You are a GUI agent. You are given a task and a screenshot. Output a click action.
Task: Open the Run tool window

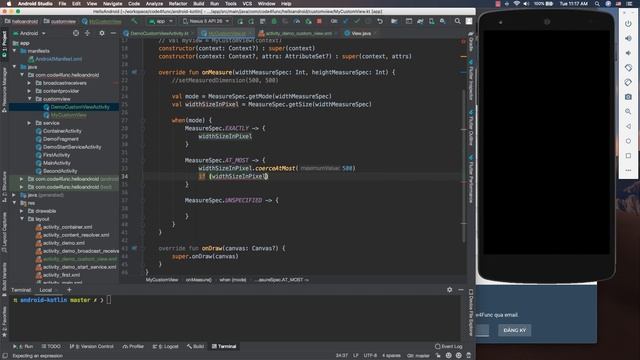23,346
